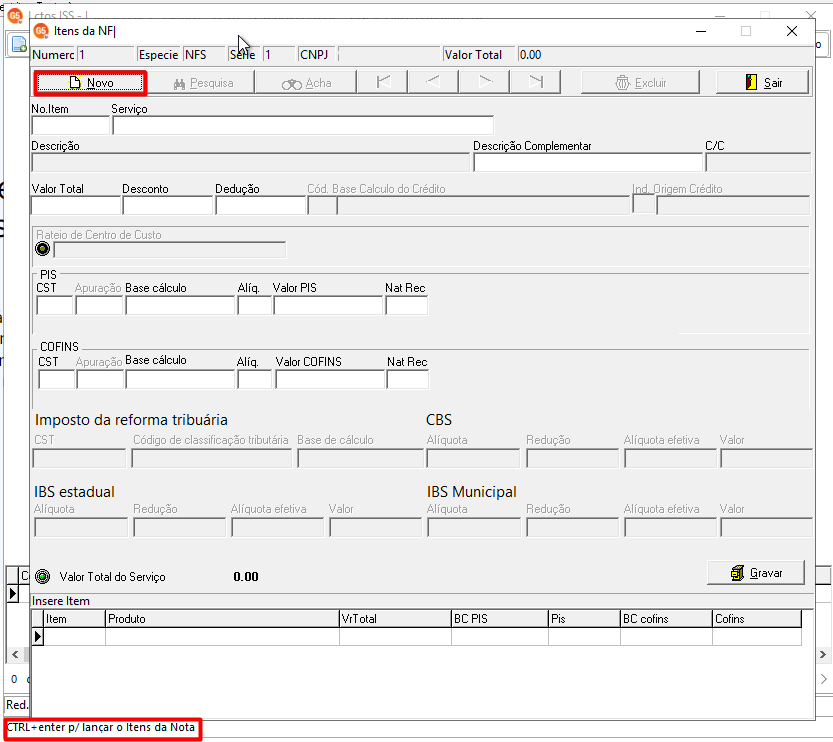Click the Produto column header
Viewport: 833px width, 742px height.
point(222,619)
